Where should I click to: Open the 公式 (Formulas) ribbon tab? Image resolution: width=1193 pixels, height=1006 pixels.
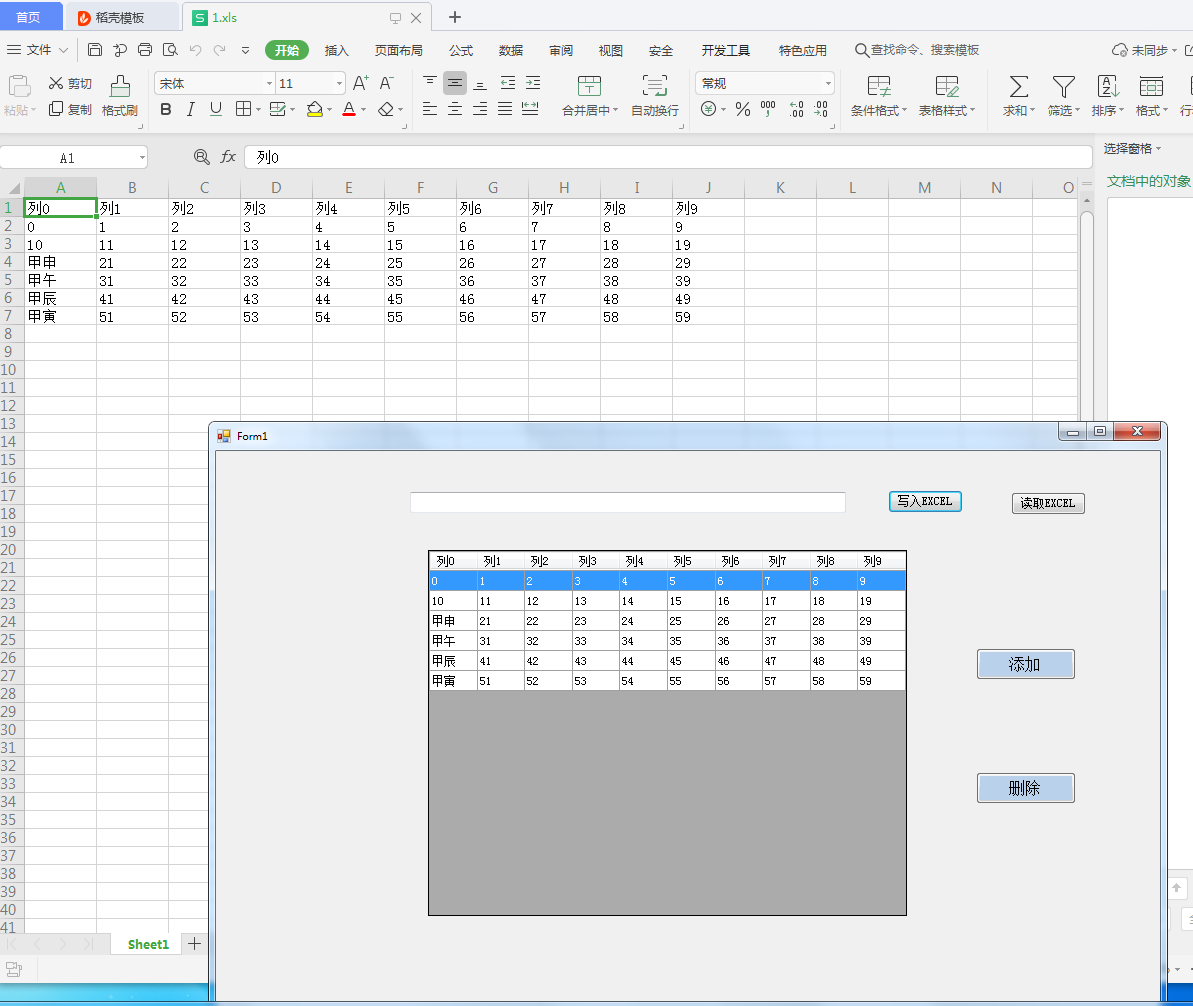pos(461,51)
